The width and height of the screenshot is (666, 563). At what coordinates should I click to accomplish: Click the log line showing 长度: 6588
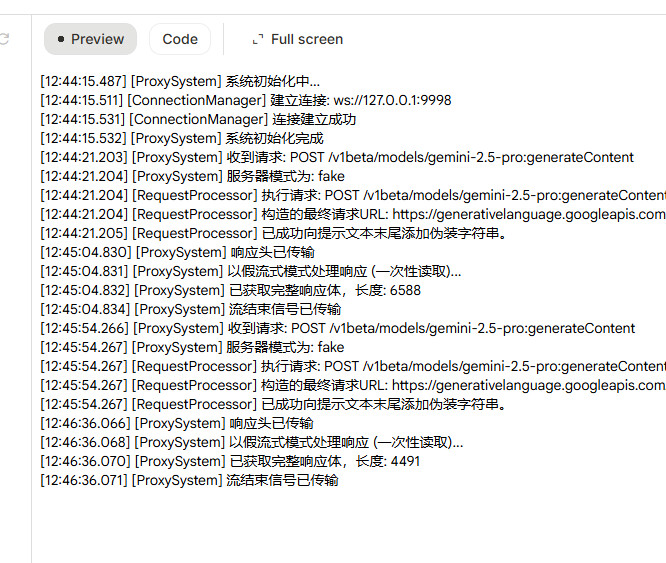pos(230,290)
